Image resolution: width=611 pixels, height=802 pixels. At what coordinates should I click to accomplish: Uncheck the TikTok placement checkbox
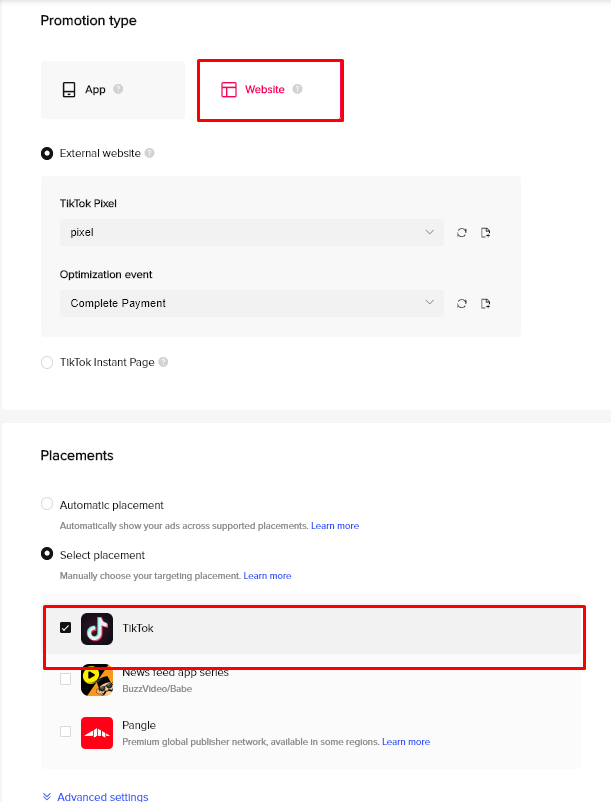coord(65,628)
